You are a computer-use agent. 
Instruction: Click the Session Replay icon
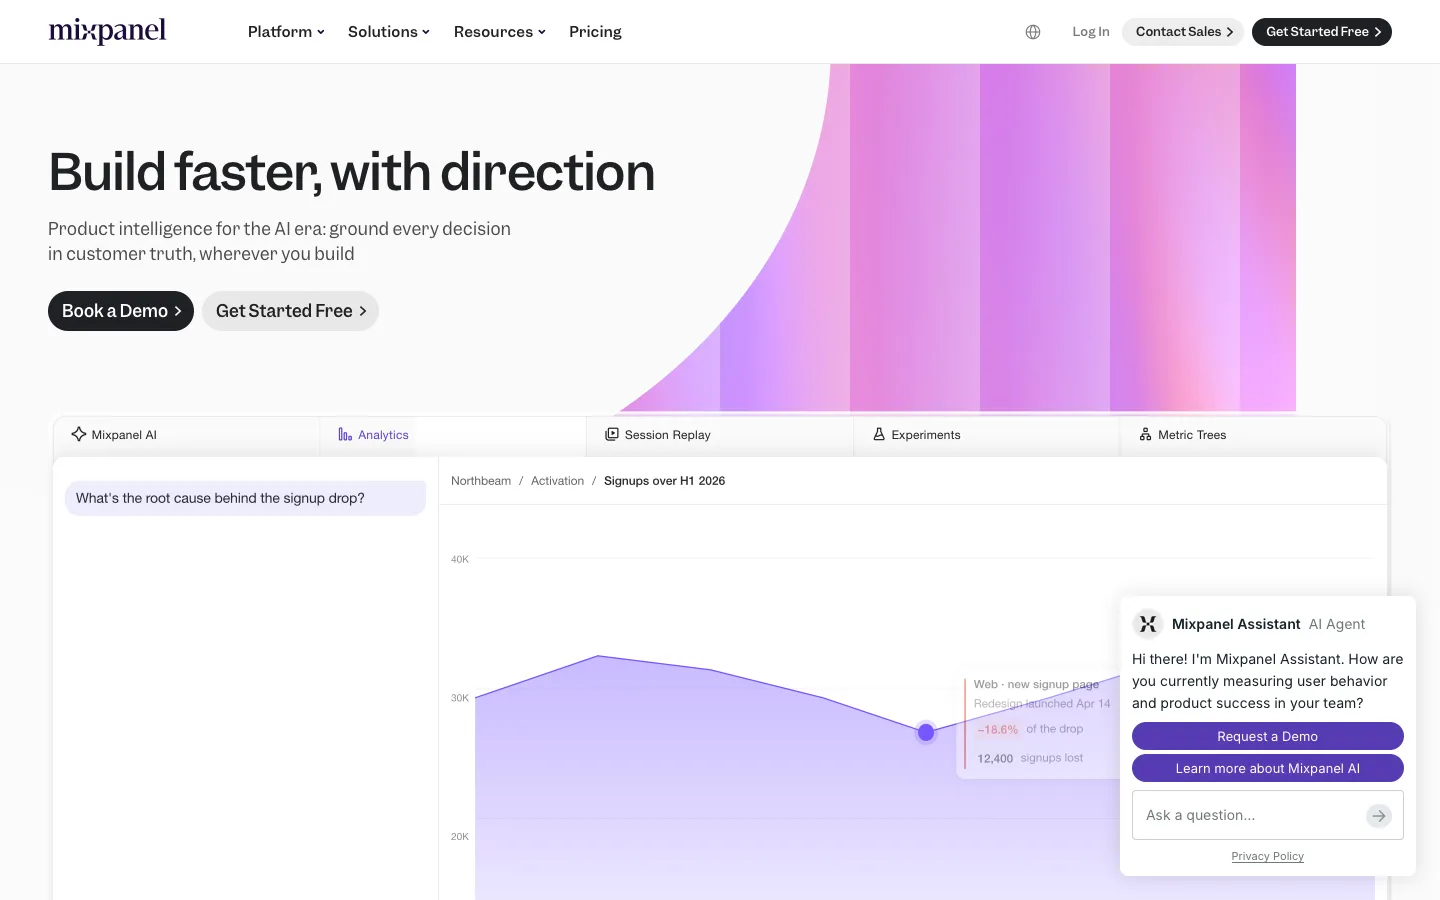(612, 434)
